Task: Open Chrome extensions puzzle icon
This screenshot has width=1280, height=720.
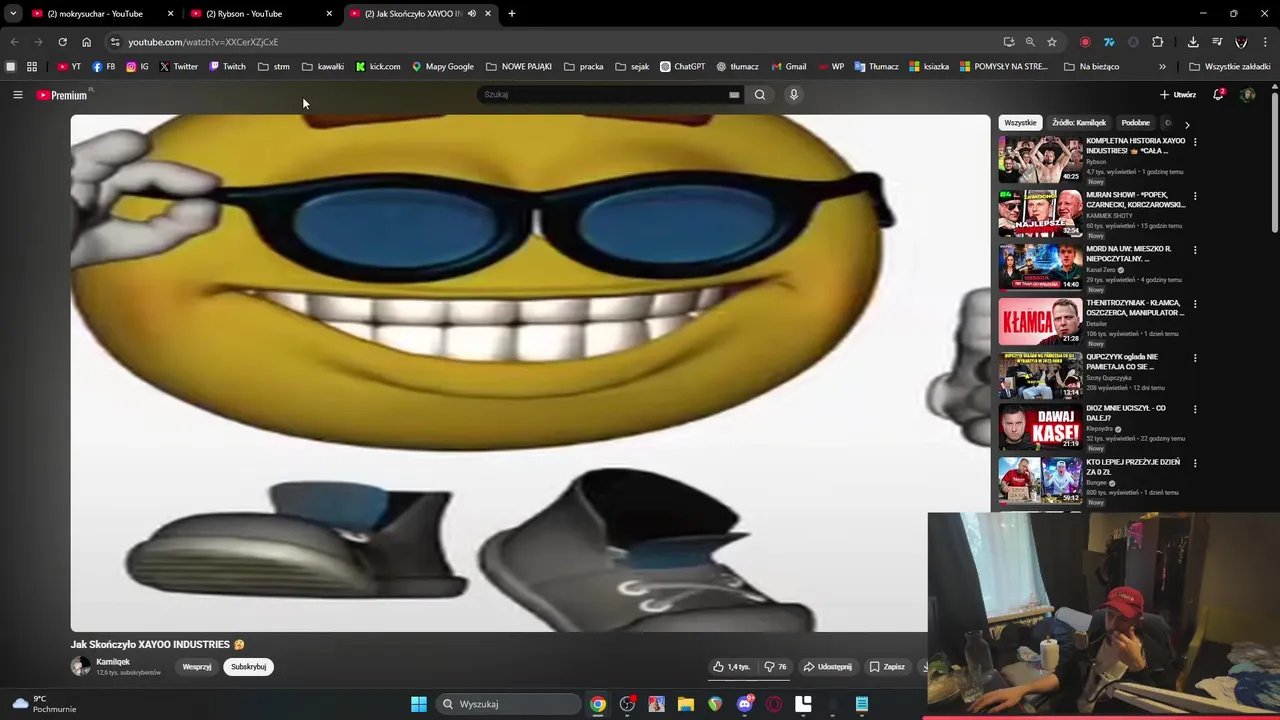Action: point(1157,42)
